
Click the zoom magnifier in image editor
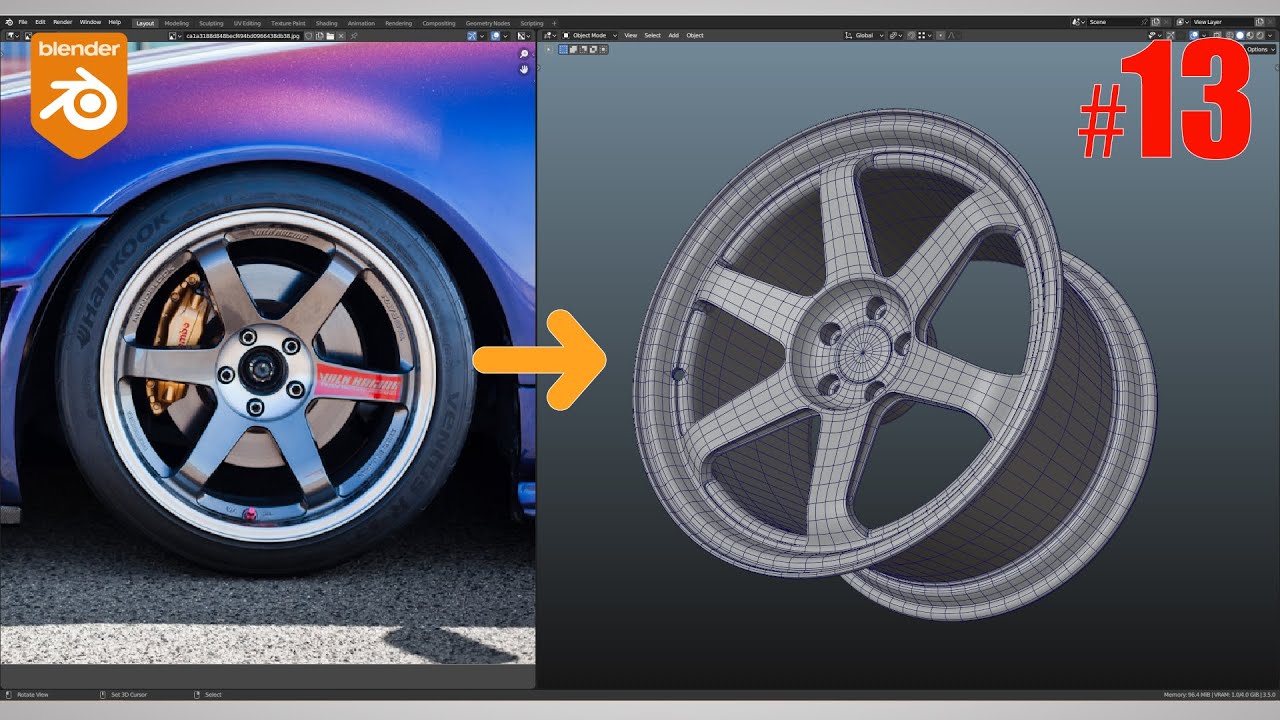point(524,53)
